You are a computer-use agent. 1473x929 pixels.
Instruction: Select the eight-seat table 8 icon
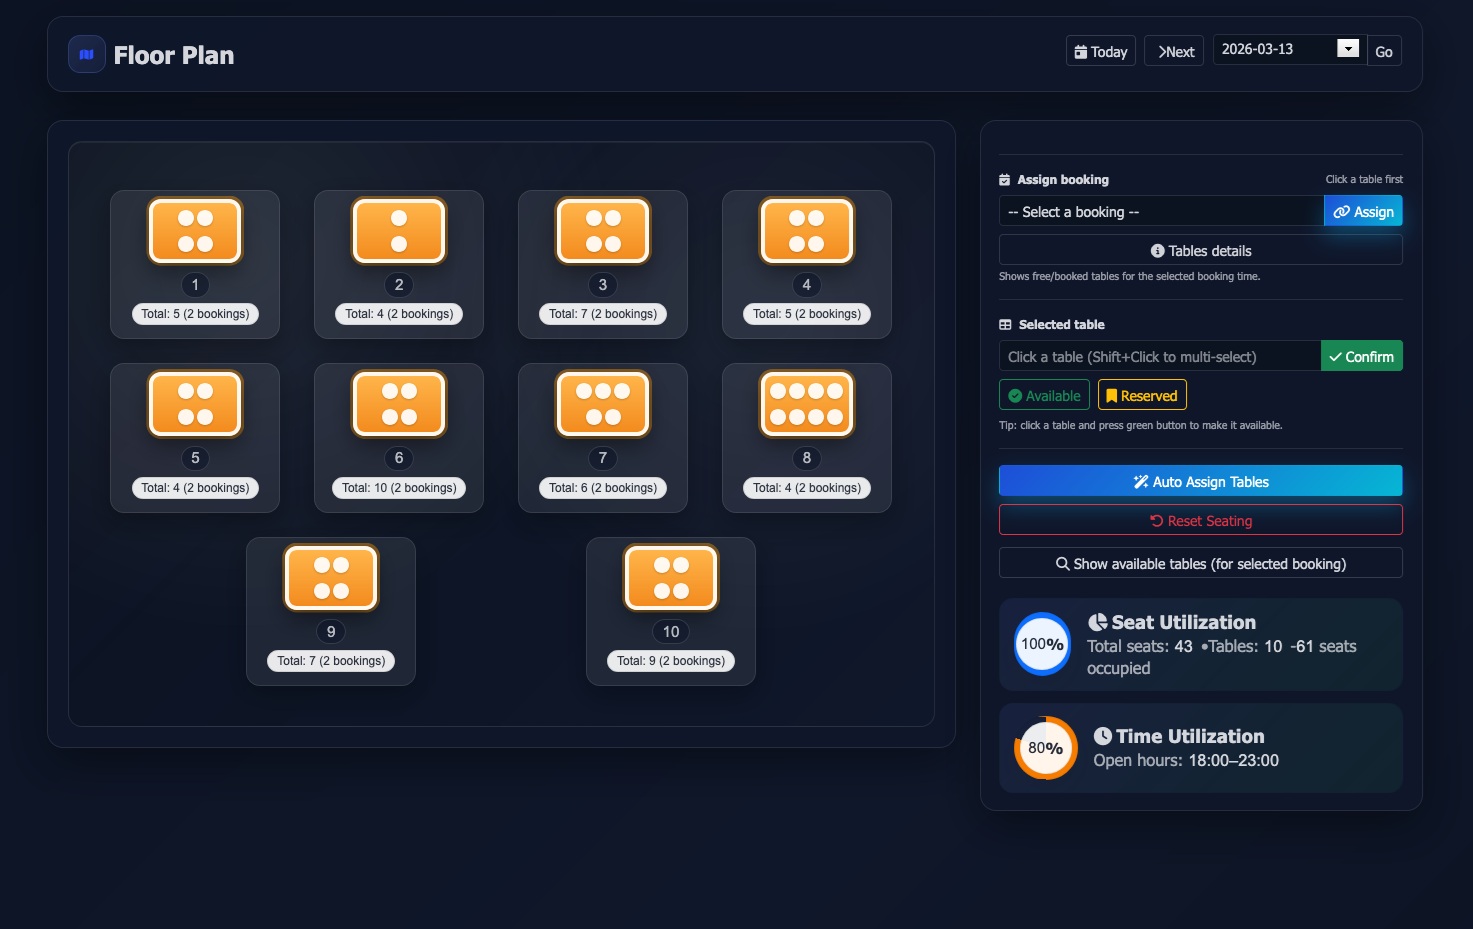[807, 404]
